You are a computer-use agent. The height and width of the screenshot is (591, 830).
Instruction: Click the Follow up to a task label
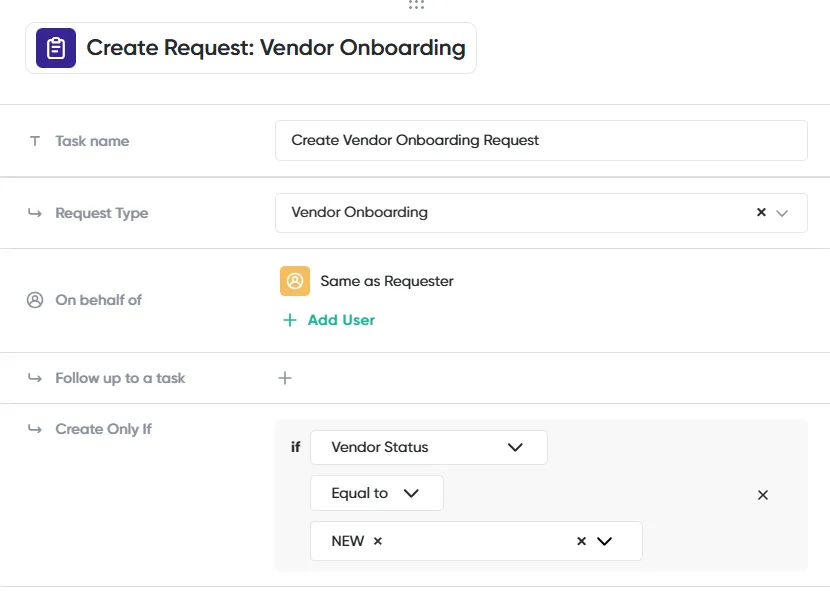pyautogui.click(x=120, y=378)
